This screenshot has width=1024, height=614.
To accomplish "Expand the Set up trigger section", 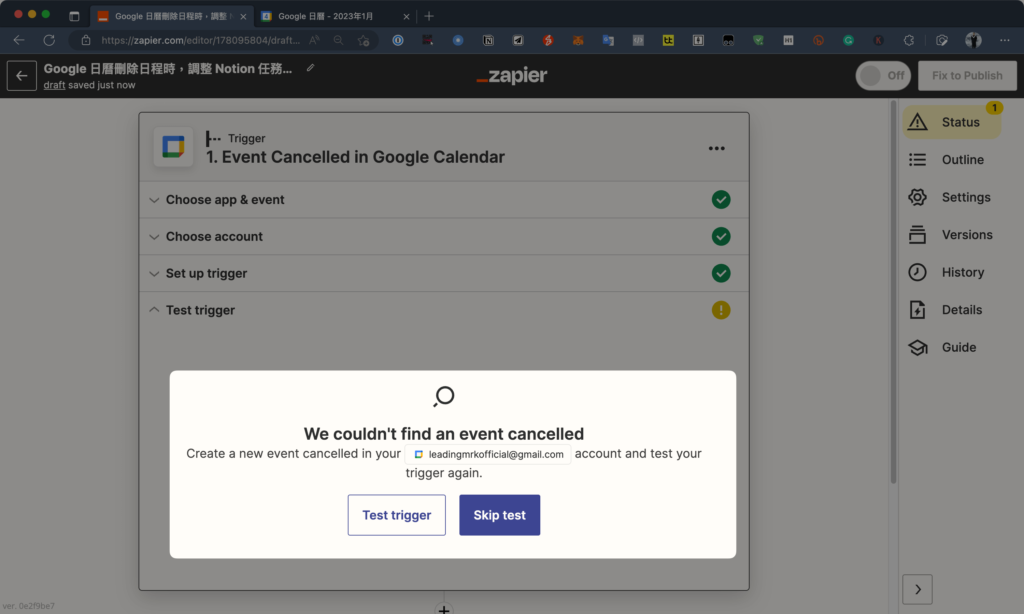I will click(444, 273).
